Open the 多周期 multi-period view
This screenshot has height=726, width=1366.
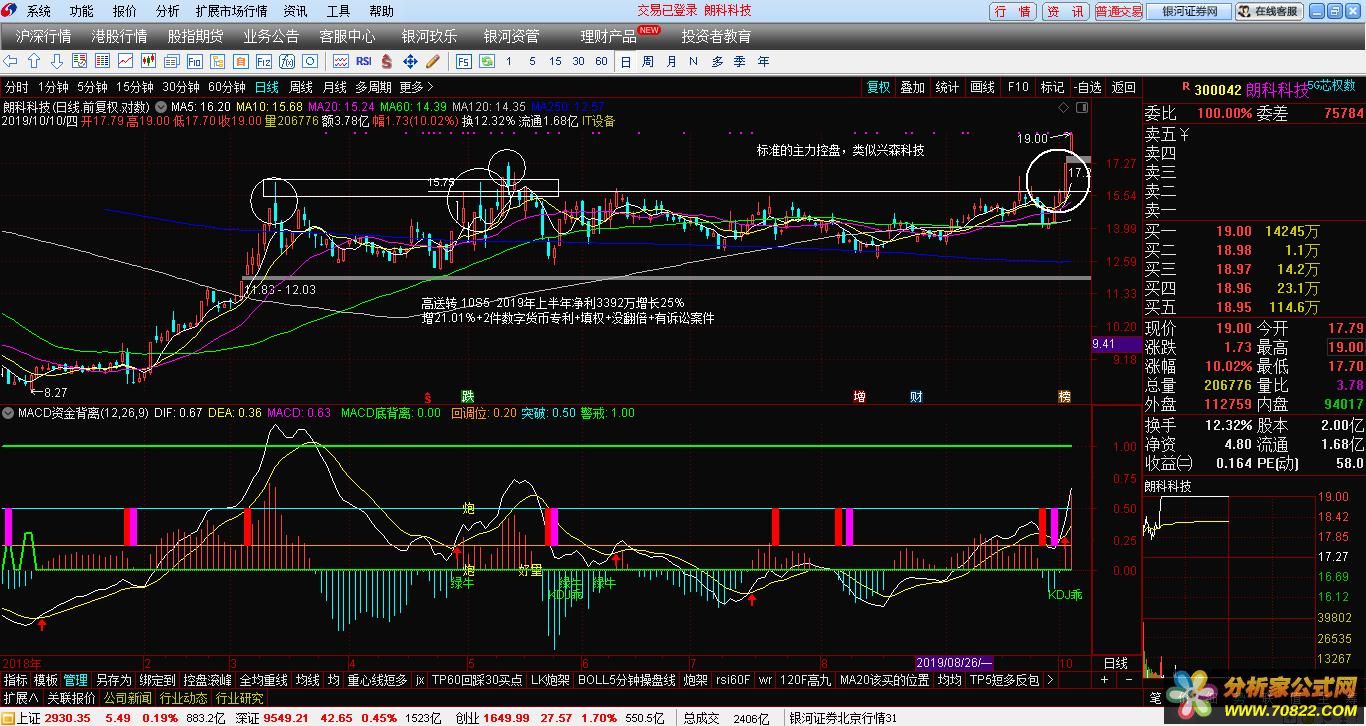pyautogui.click(x=373, y=87)
